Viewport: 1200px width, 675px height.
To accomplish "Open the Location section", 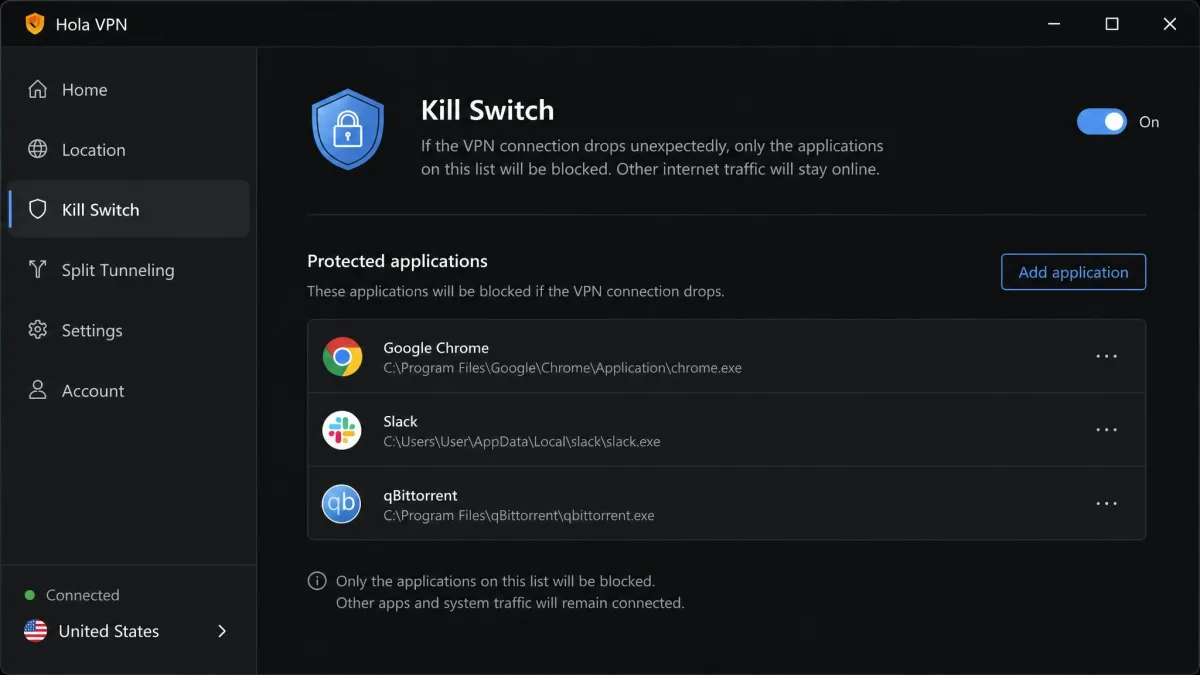I will (x=129, y=149).
